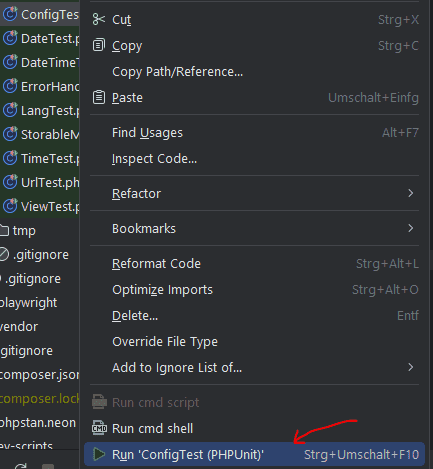This screenshot has height=469, width=433.
Task: Click the class icon beside ErrorHandler test file
Action: [x=10, y=86]
